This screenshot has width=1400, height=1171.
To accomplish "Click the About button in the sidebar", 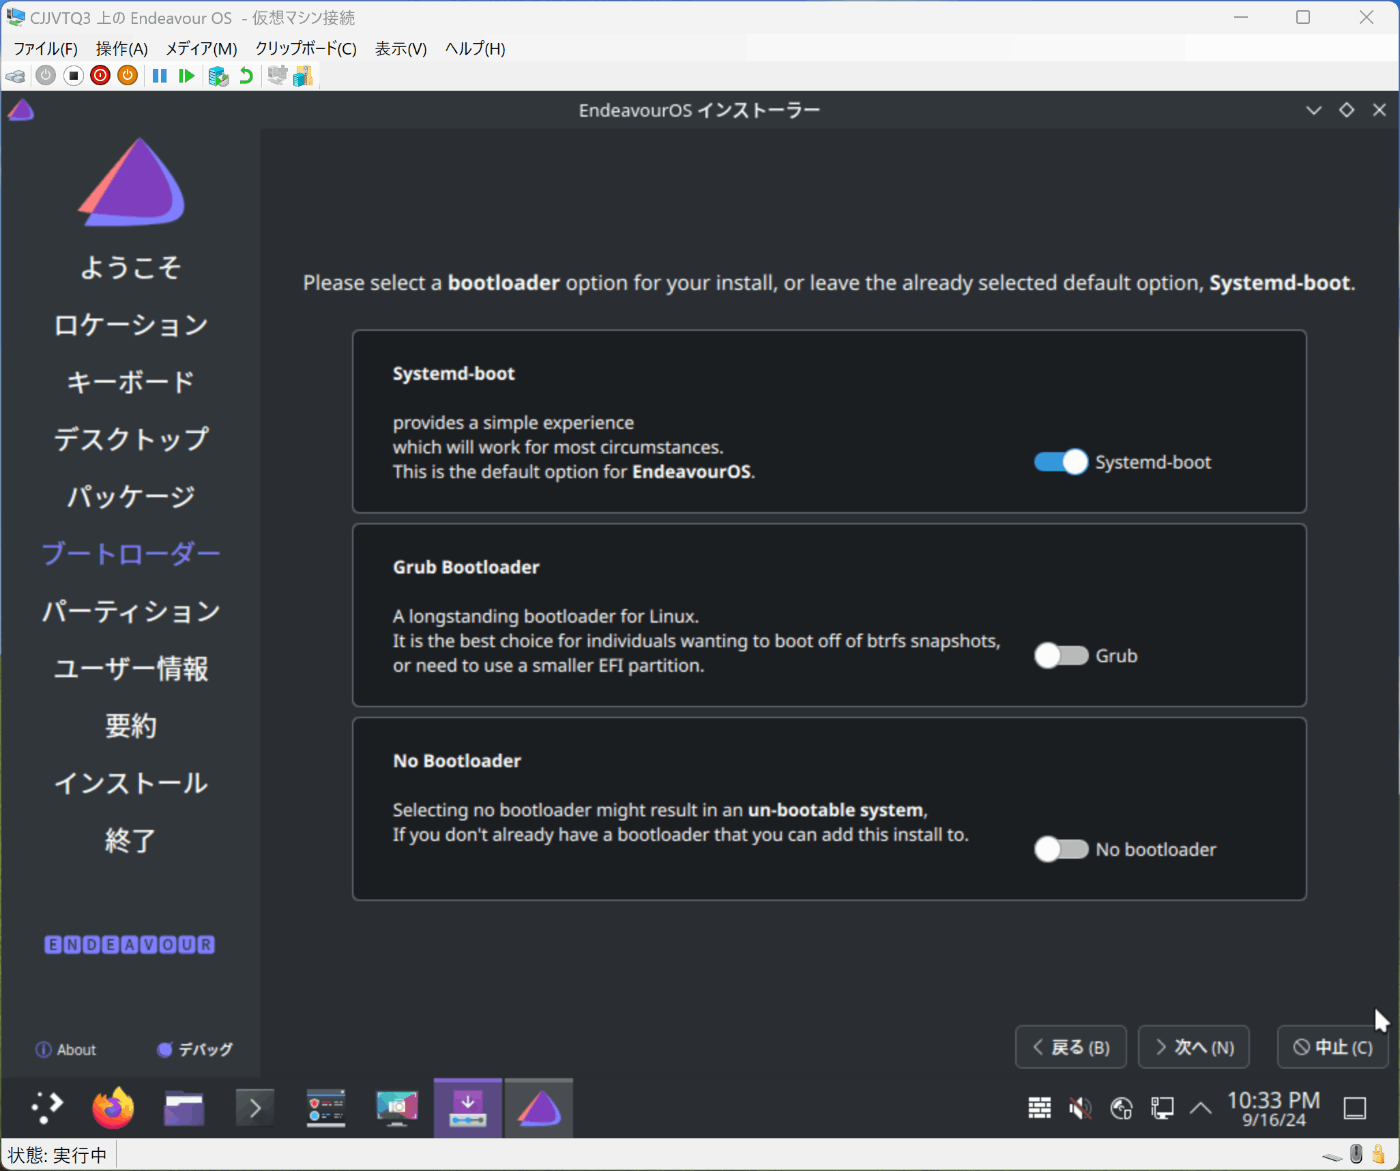I will 66,1050.
